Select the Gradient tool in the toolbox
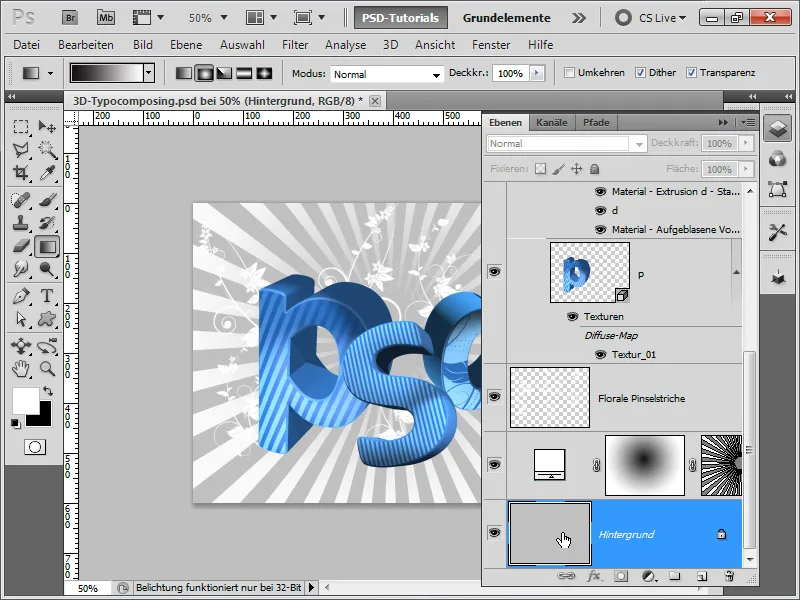Image resolution: width=800 pixels, height=600 pixels. click(47, 246)
